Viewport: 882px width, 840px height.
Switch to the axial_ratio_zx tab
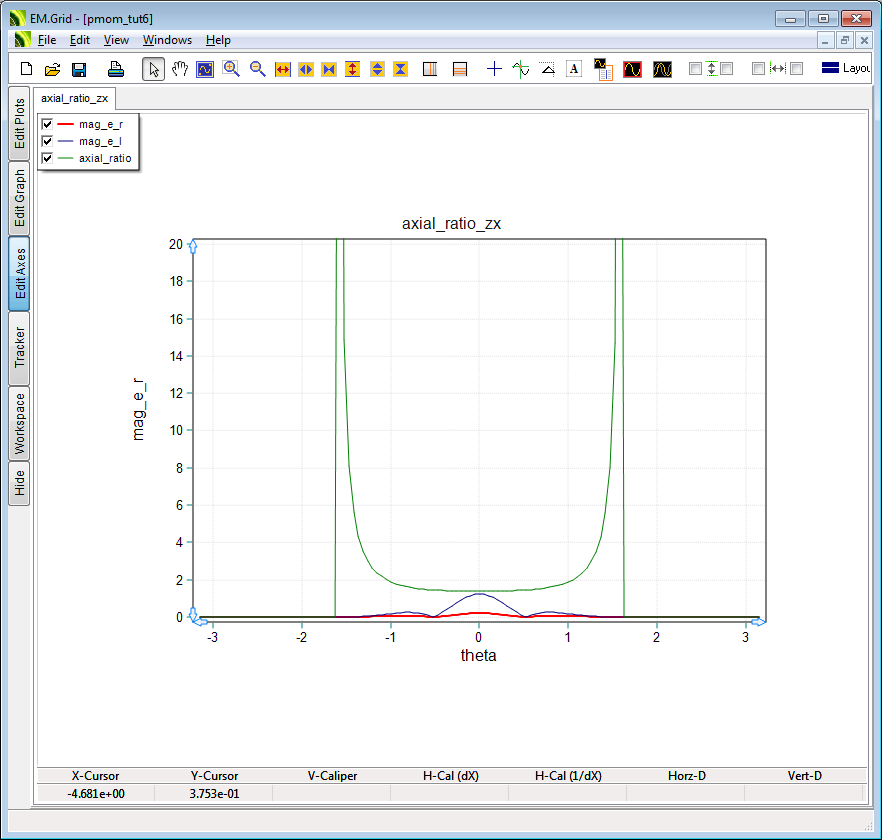point(75,98)
